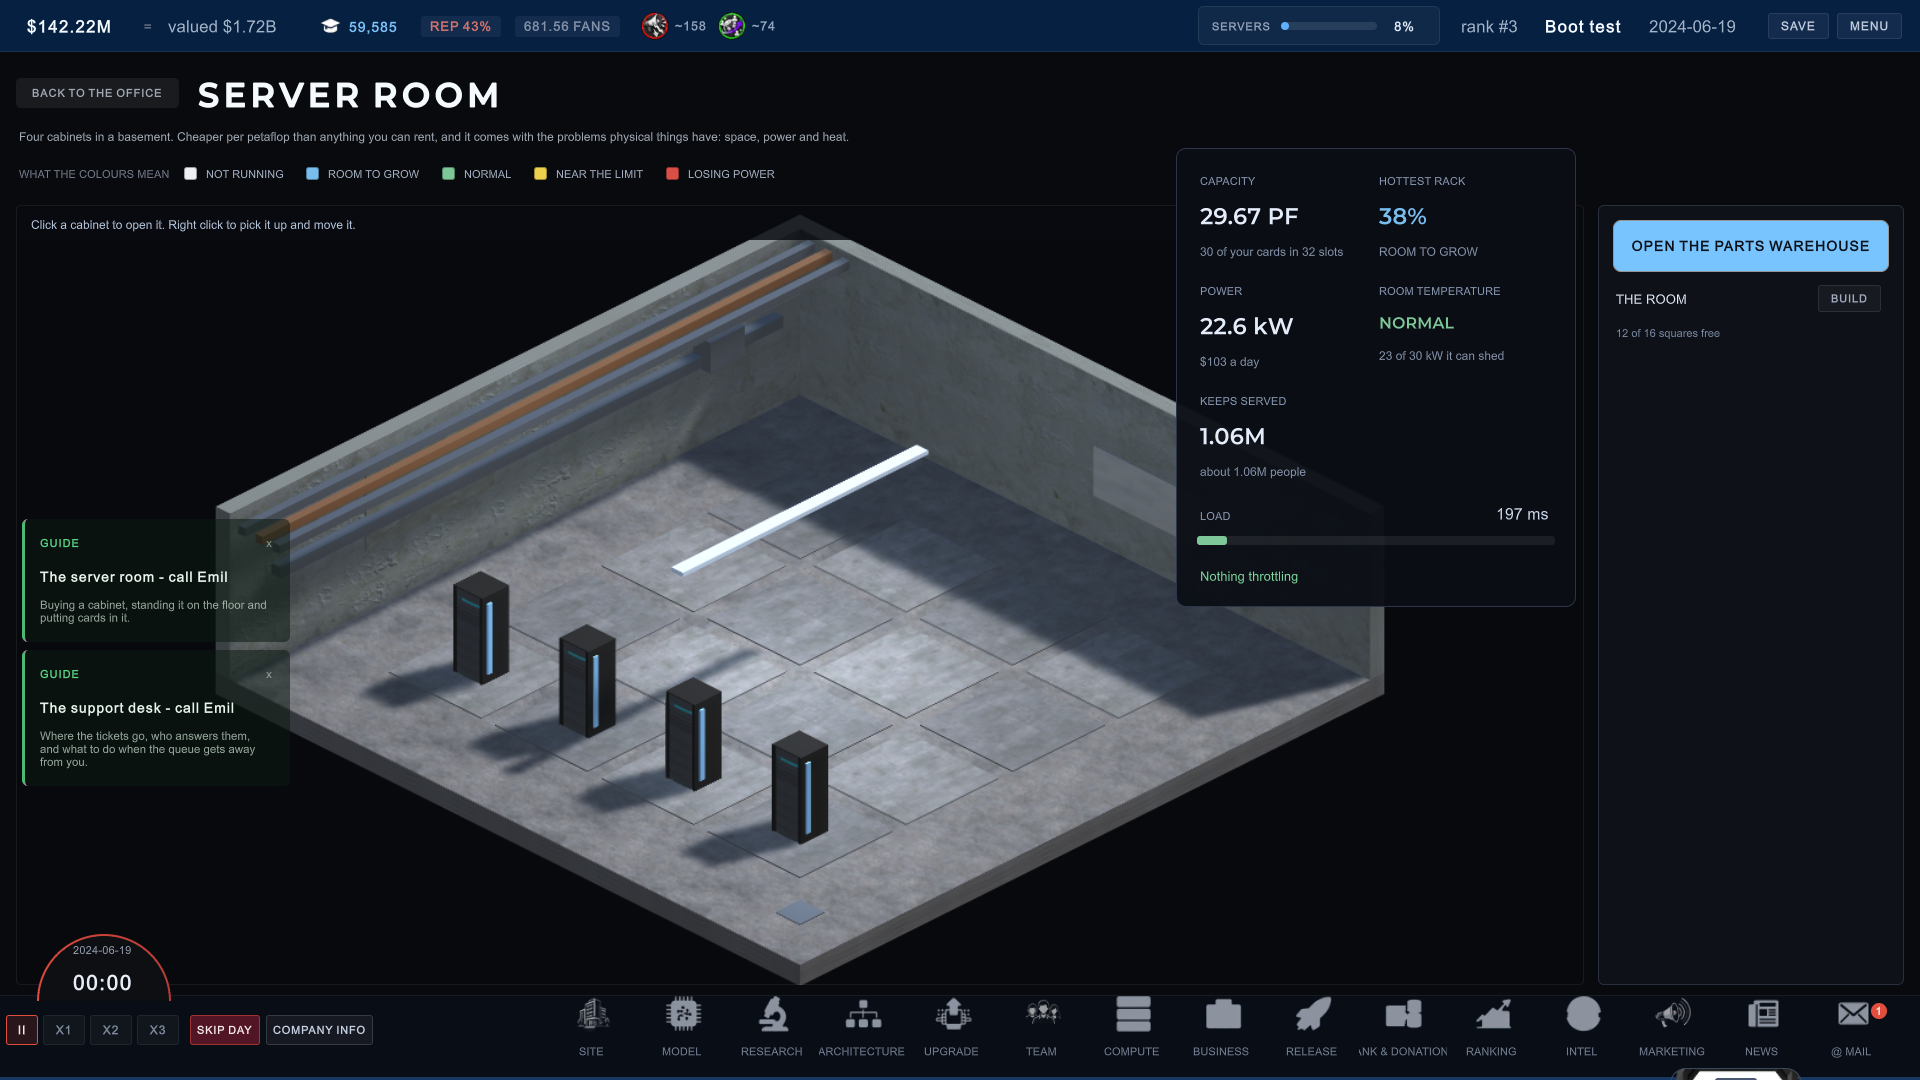Click the REP 43% badge
Image resolution: width=1920 pixels, height=1080 pixels.
tap(460, 26)
